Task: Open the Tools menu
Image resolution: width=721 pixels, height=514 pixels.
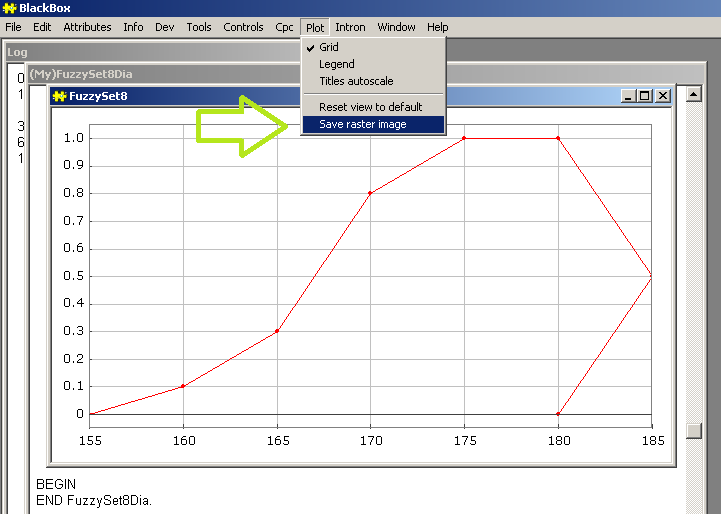Action: (x=199, y=27)
